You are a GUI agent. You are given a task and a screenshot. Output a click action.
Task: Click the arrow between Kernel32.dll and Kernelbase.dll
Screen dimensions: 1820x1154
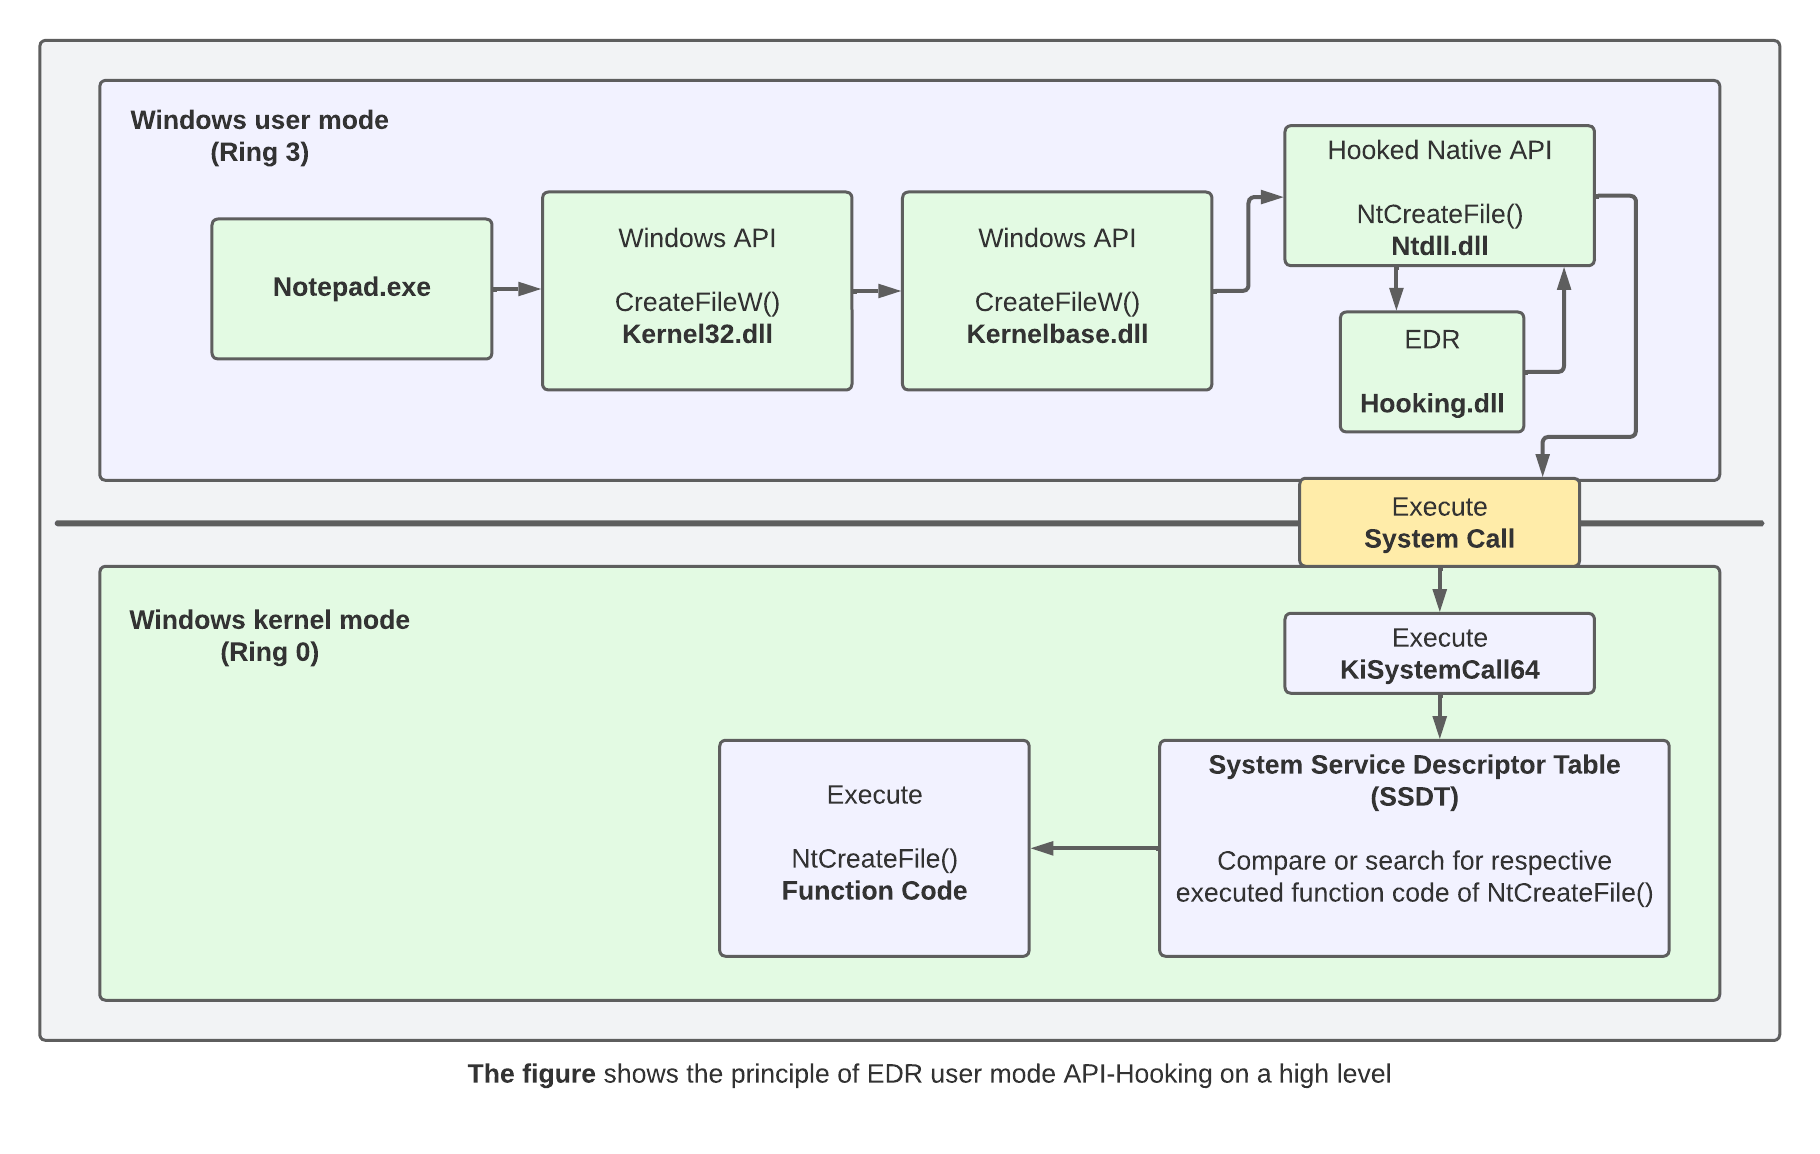876,291
